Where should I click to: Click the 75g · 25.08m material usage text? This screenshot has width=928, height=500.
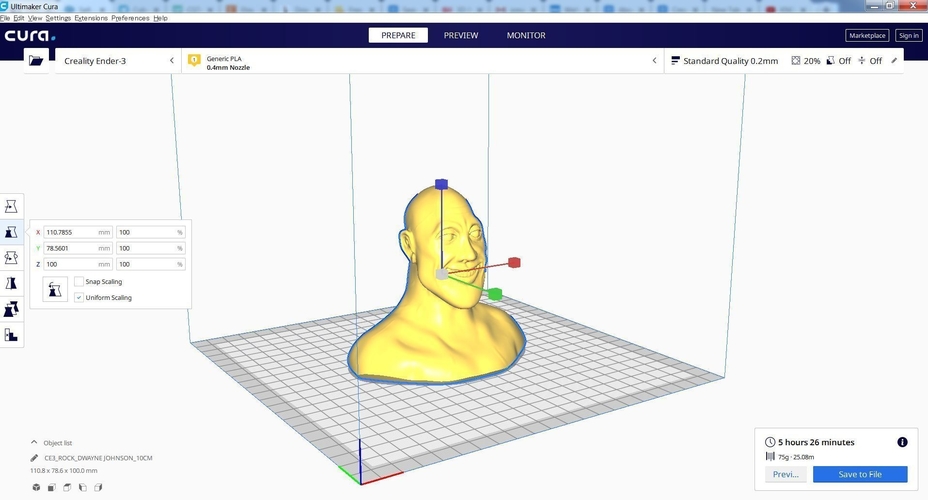(796, 457)
